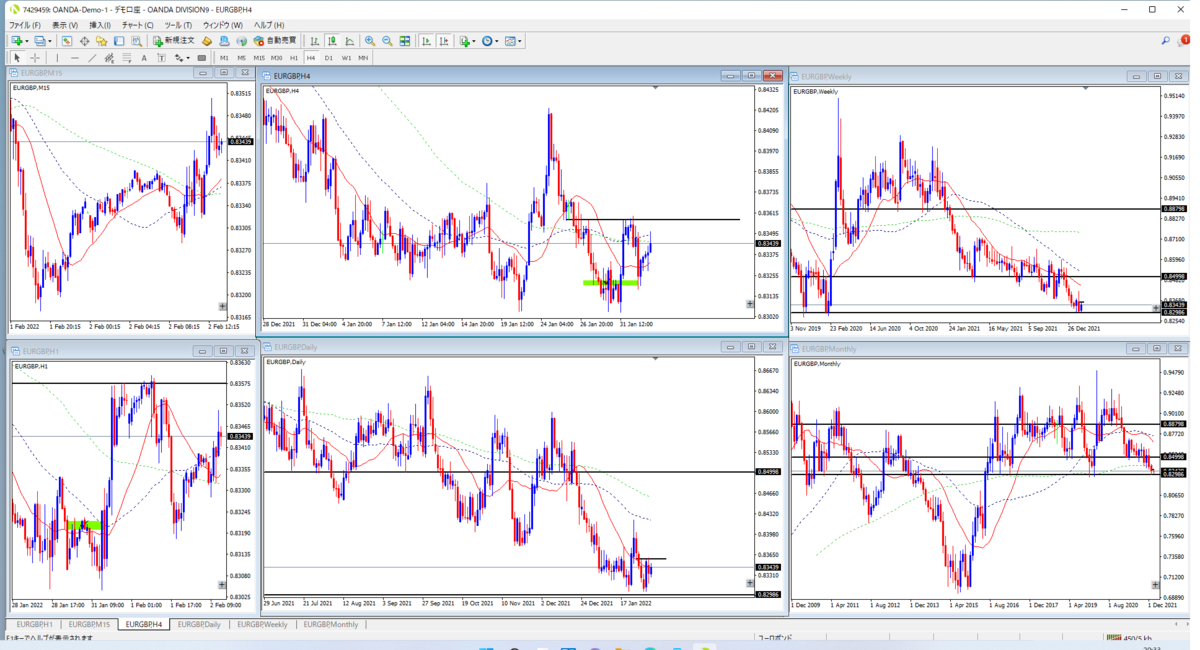Select the equidistant channel tool

pyautogui.click(x=109, y=58)
